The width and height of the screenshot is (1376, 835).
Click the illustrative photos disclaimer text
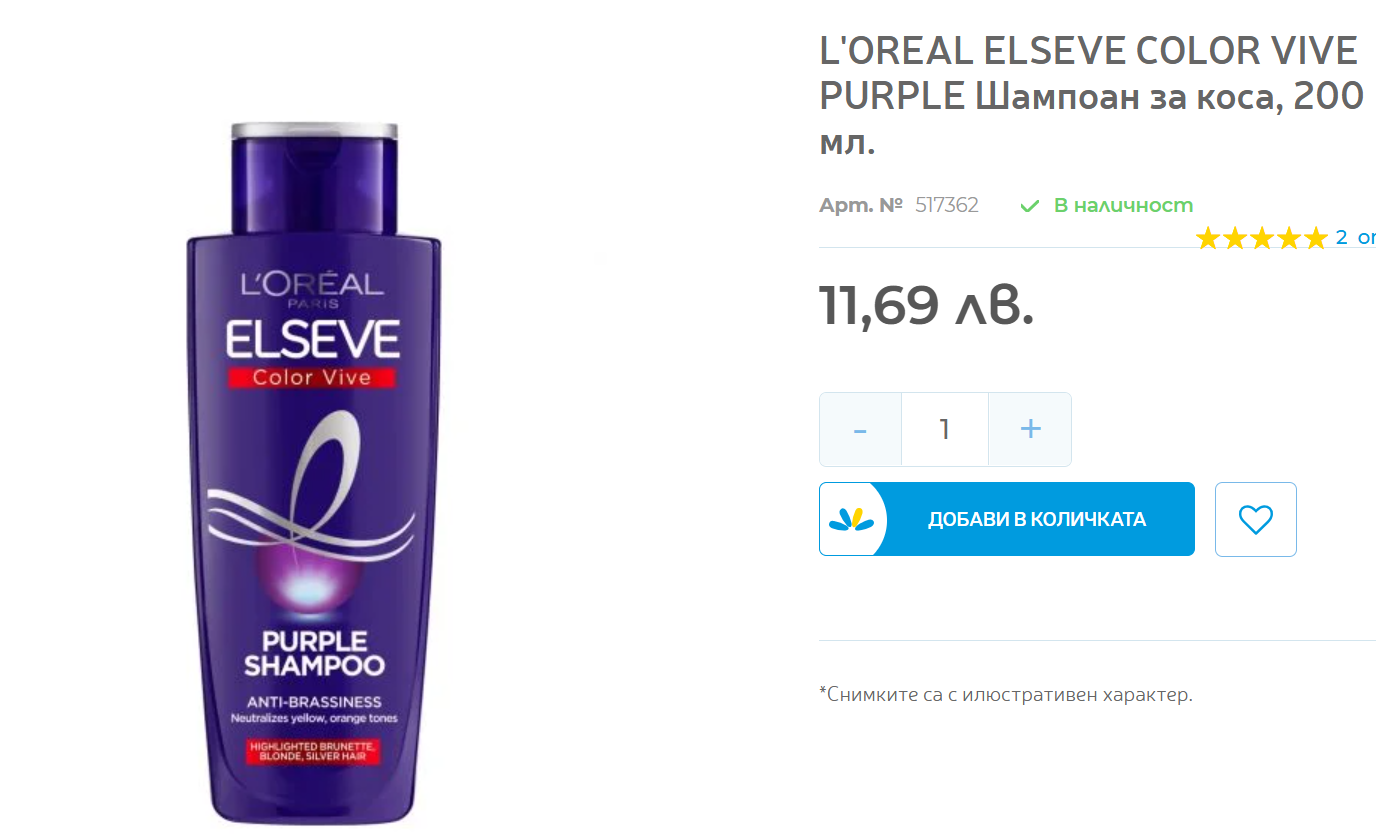pyautogui.click(x=1006, y=694)
